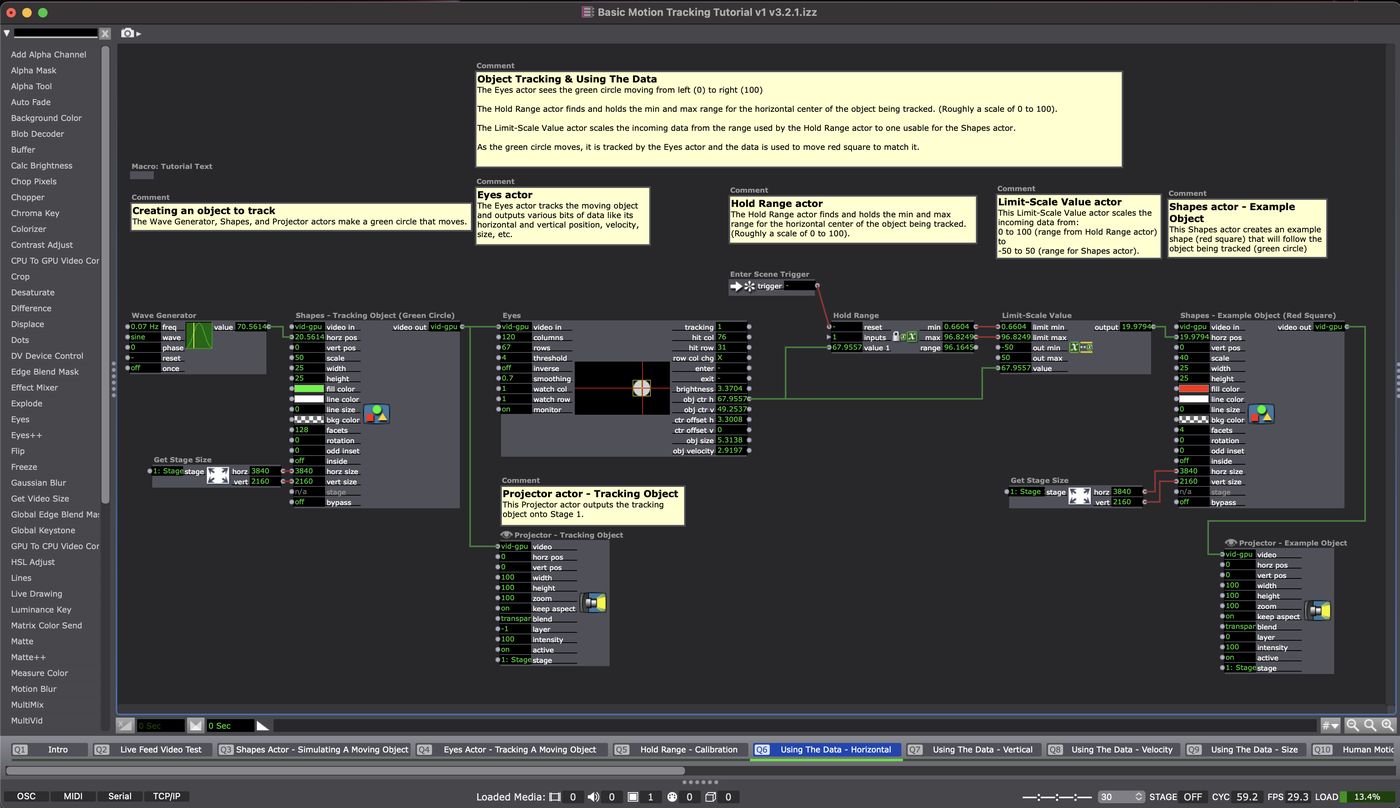Toggle the eye on Projector - Tracking Object
1400x808 pixels.
[x=507, y=535]
